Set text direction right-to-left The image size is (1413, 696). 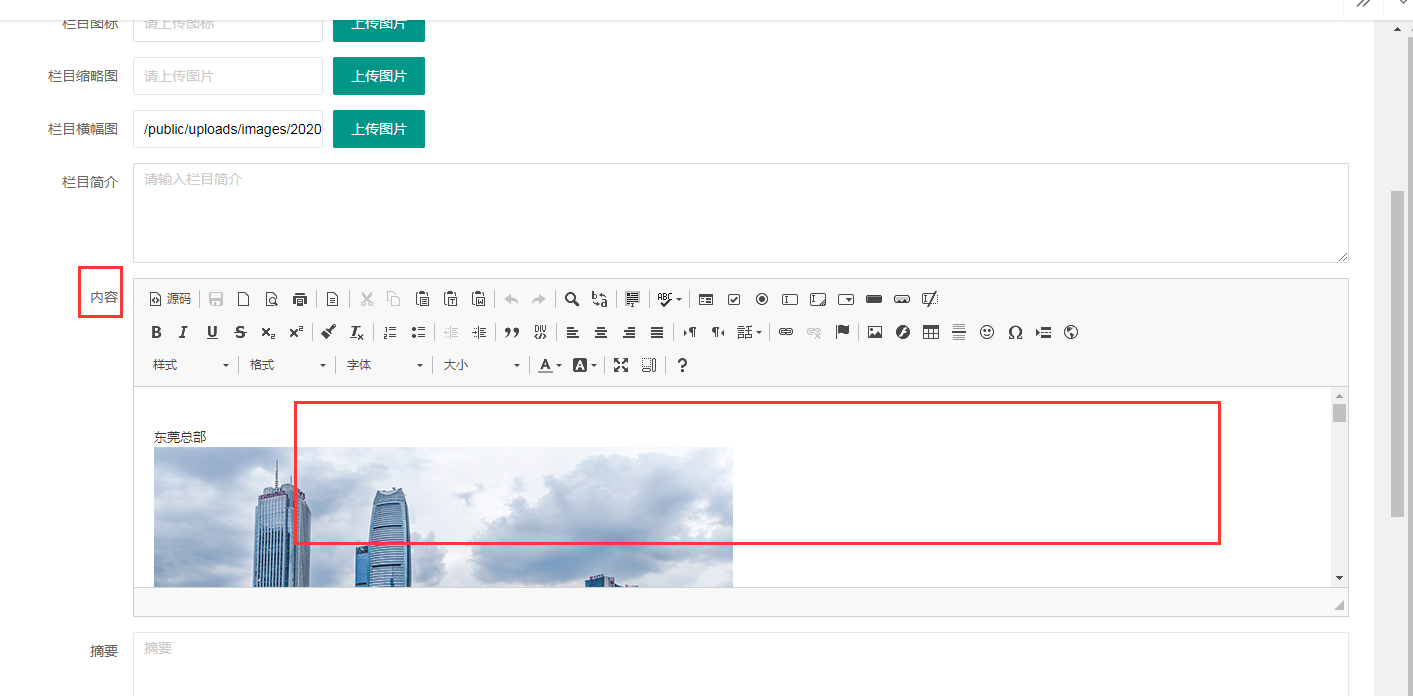(x=718, y=332)
